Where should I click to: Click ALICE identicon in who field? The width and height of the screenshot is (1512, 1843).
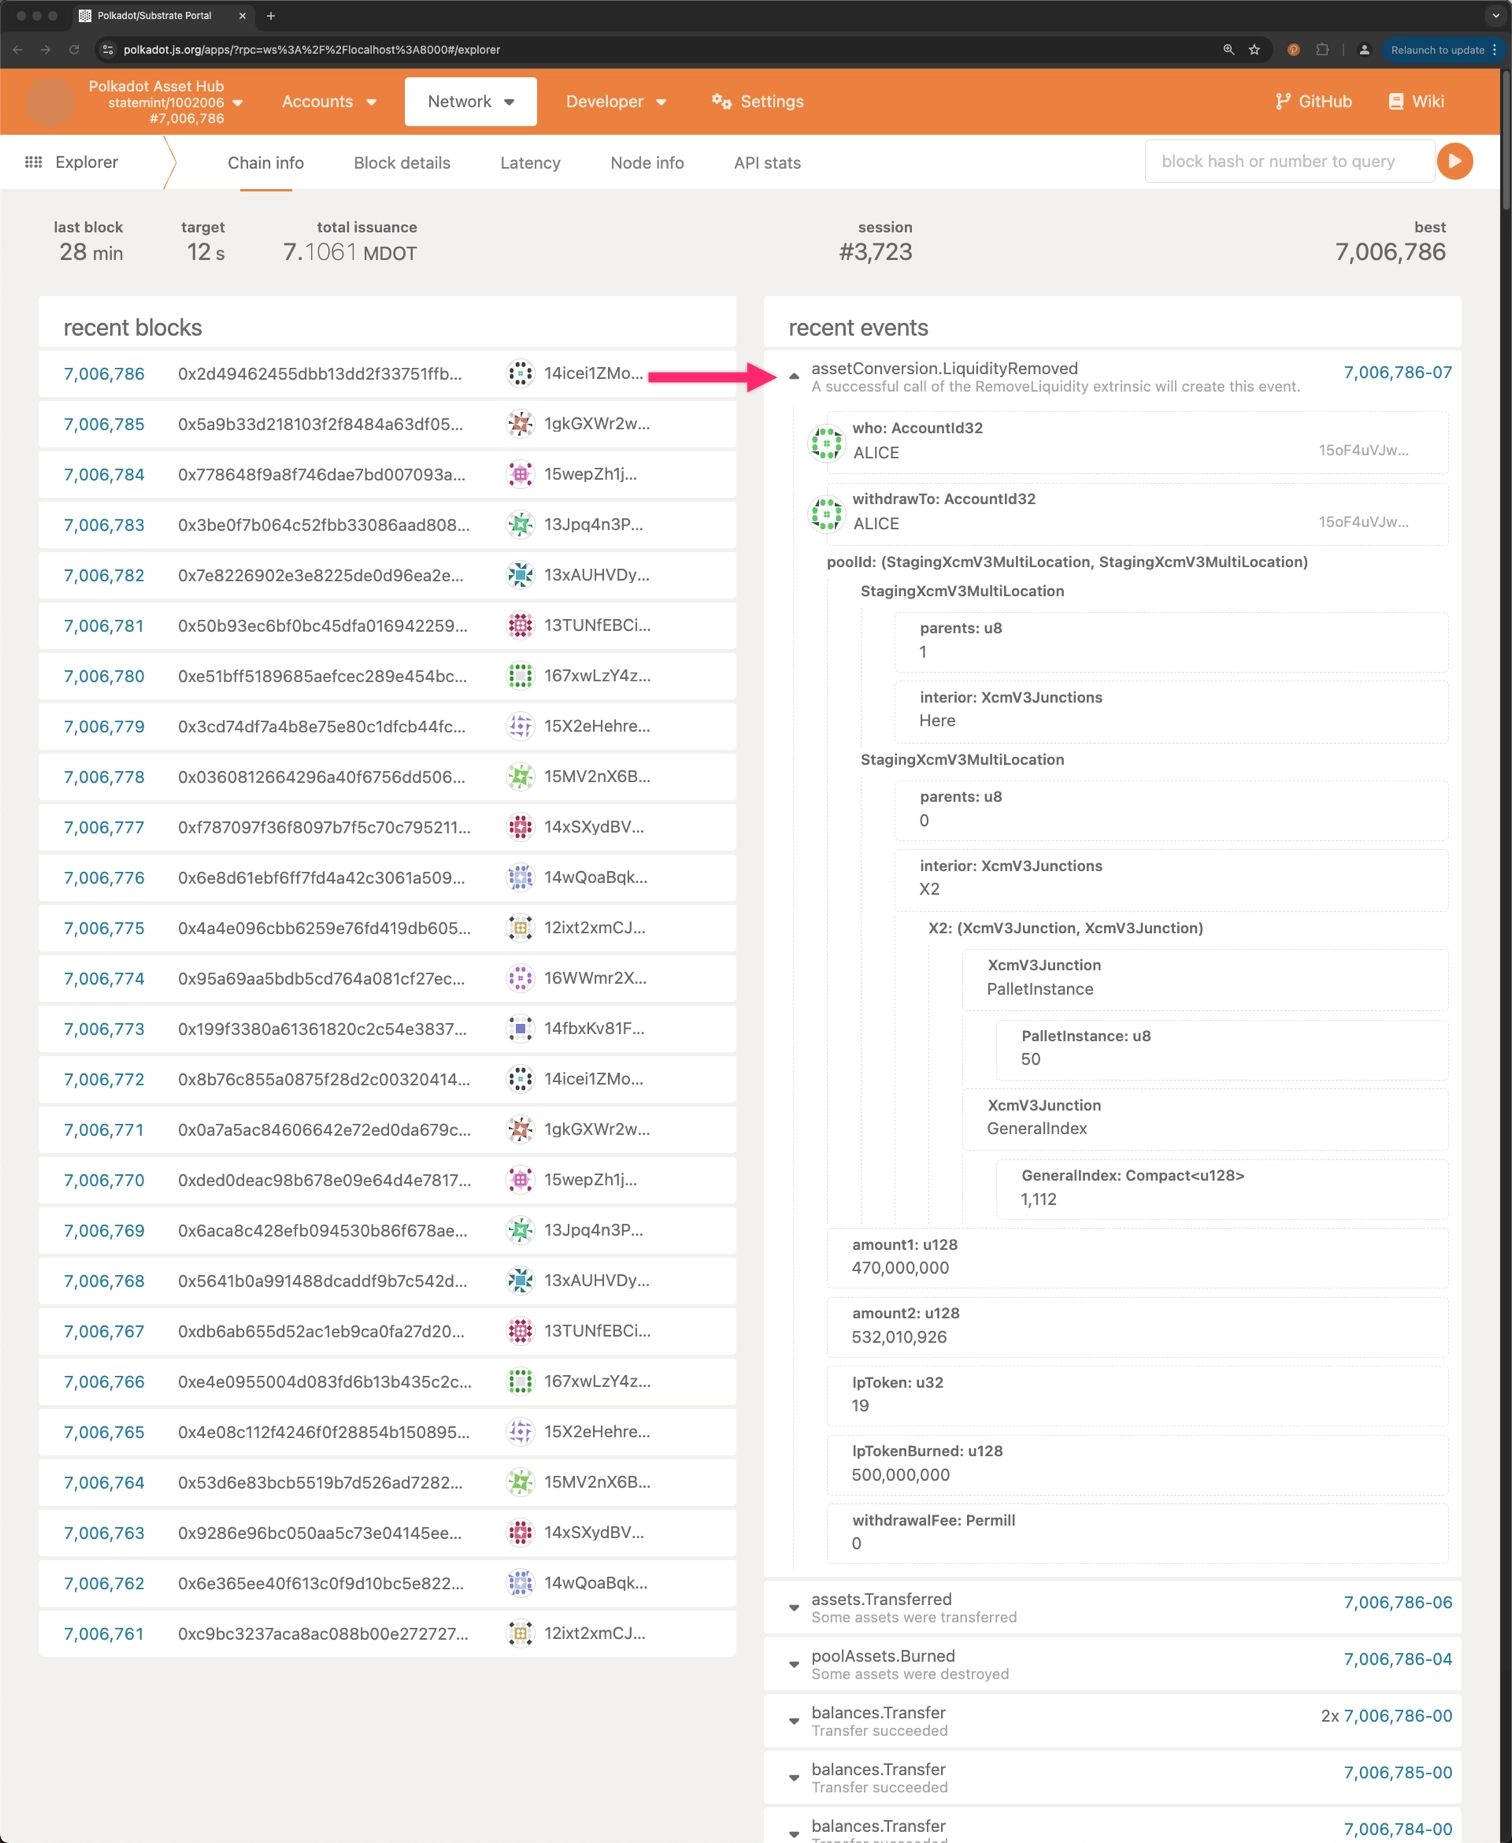click(x=826, y=441)
